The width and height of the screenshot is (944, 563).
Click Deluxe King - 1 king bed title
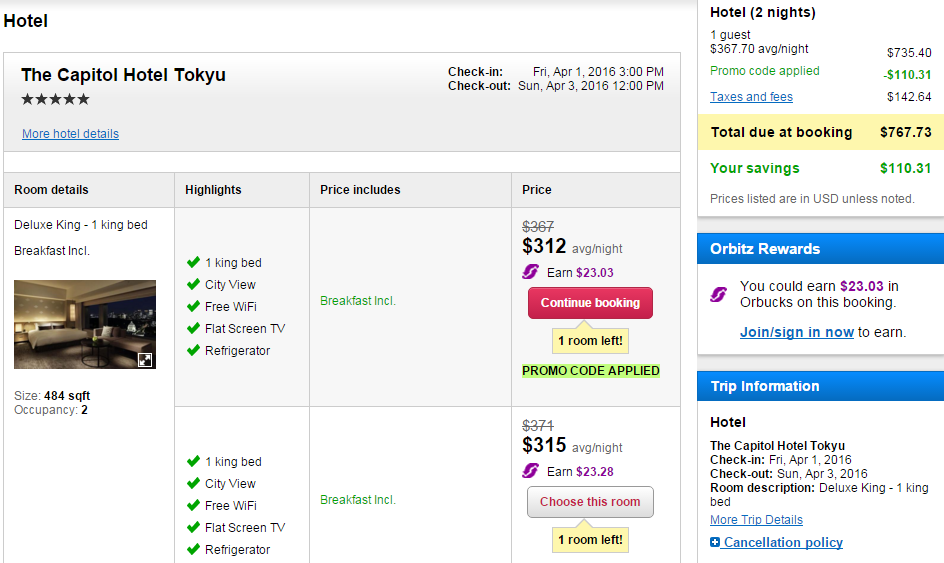coord(81,225)
